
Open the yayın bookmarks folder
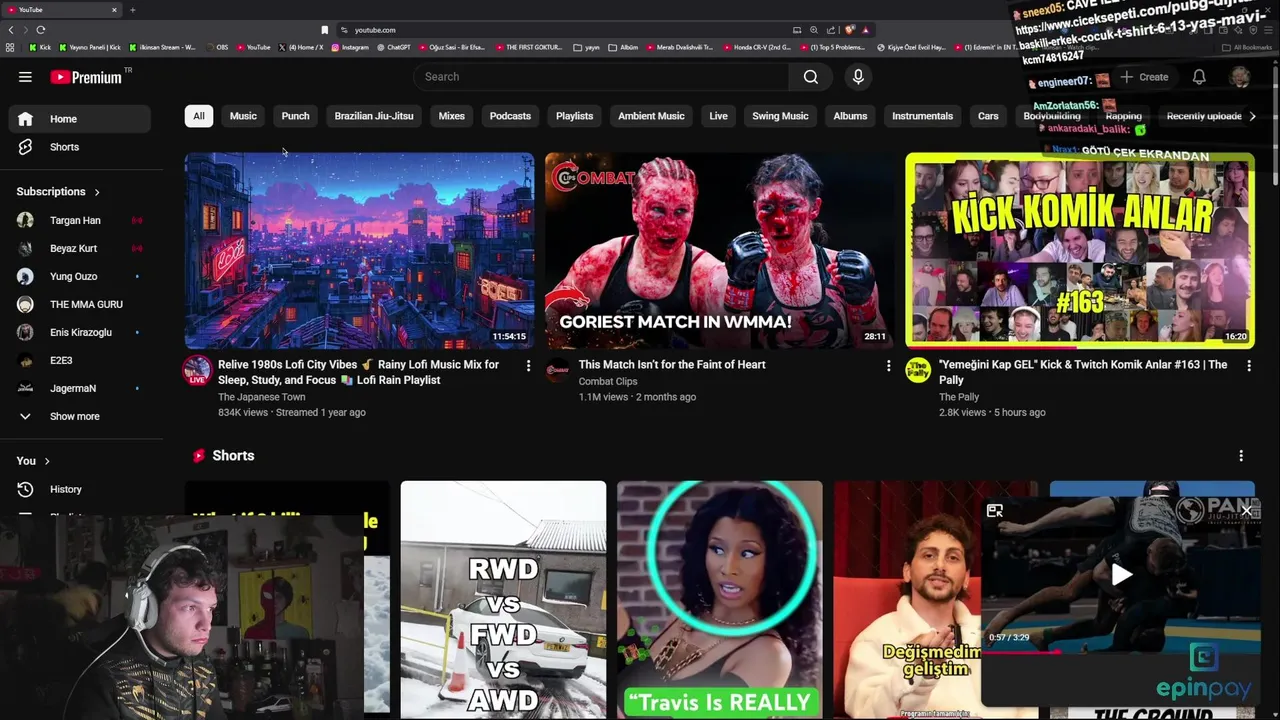pos(586,47)
